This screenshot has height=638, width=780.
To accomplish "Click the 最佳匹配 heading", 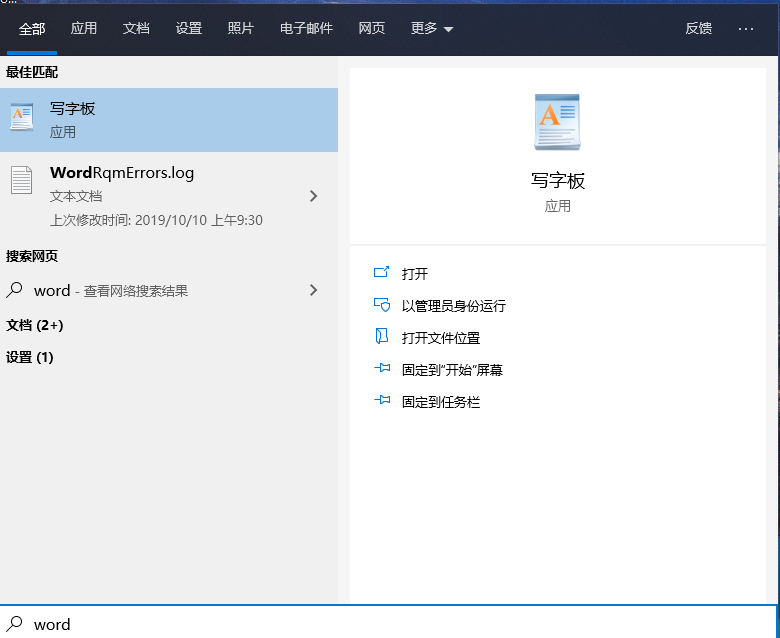I will click(32, 72).
